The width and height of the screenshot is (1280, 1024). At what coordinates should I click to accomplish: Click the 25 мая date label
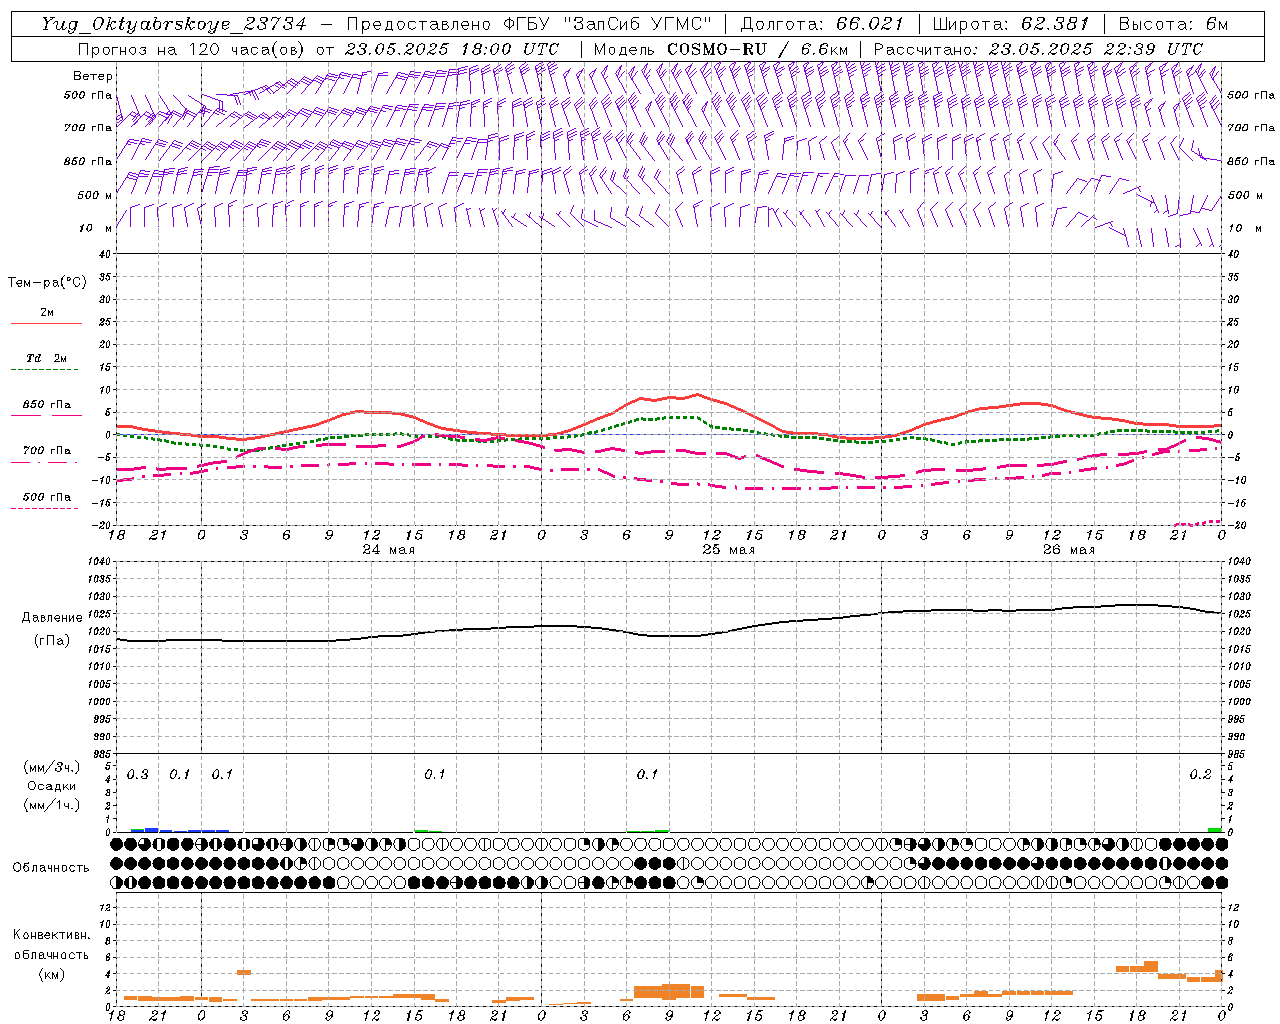728,550
